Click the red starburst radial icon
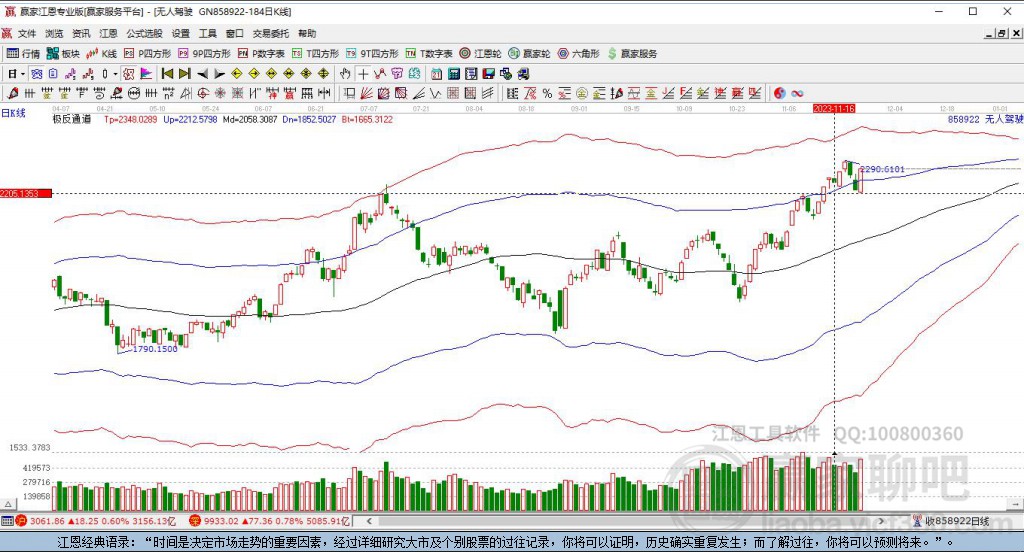 tap(219, 93)
